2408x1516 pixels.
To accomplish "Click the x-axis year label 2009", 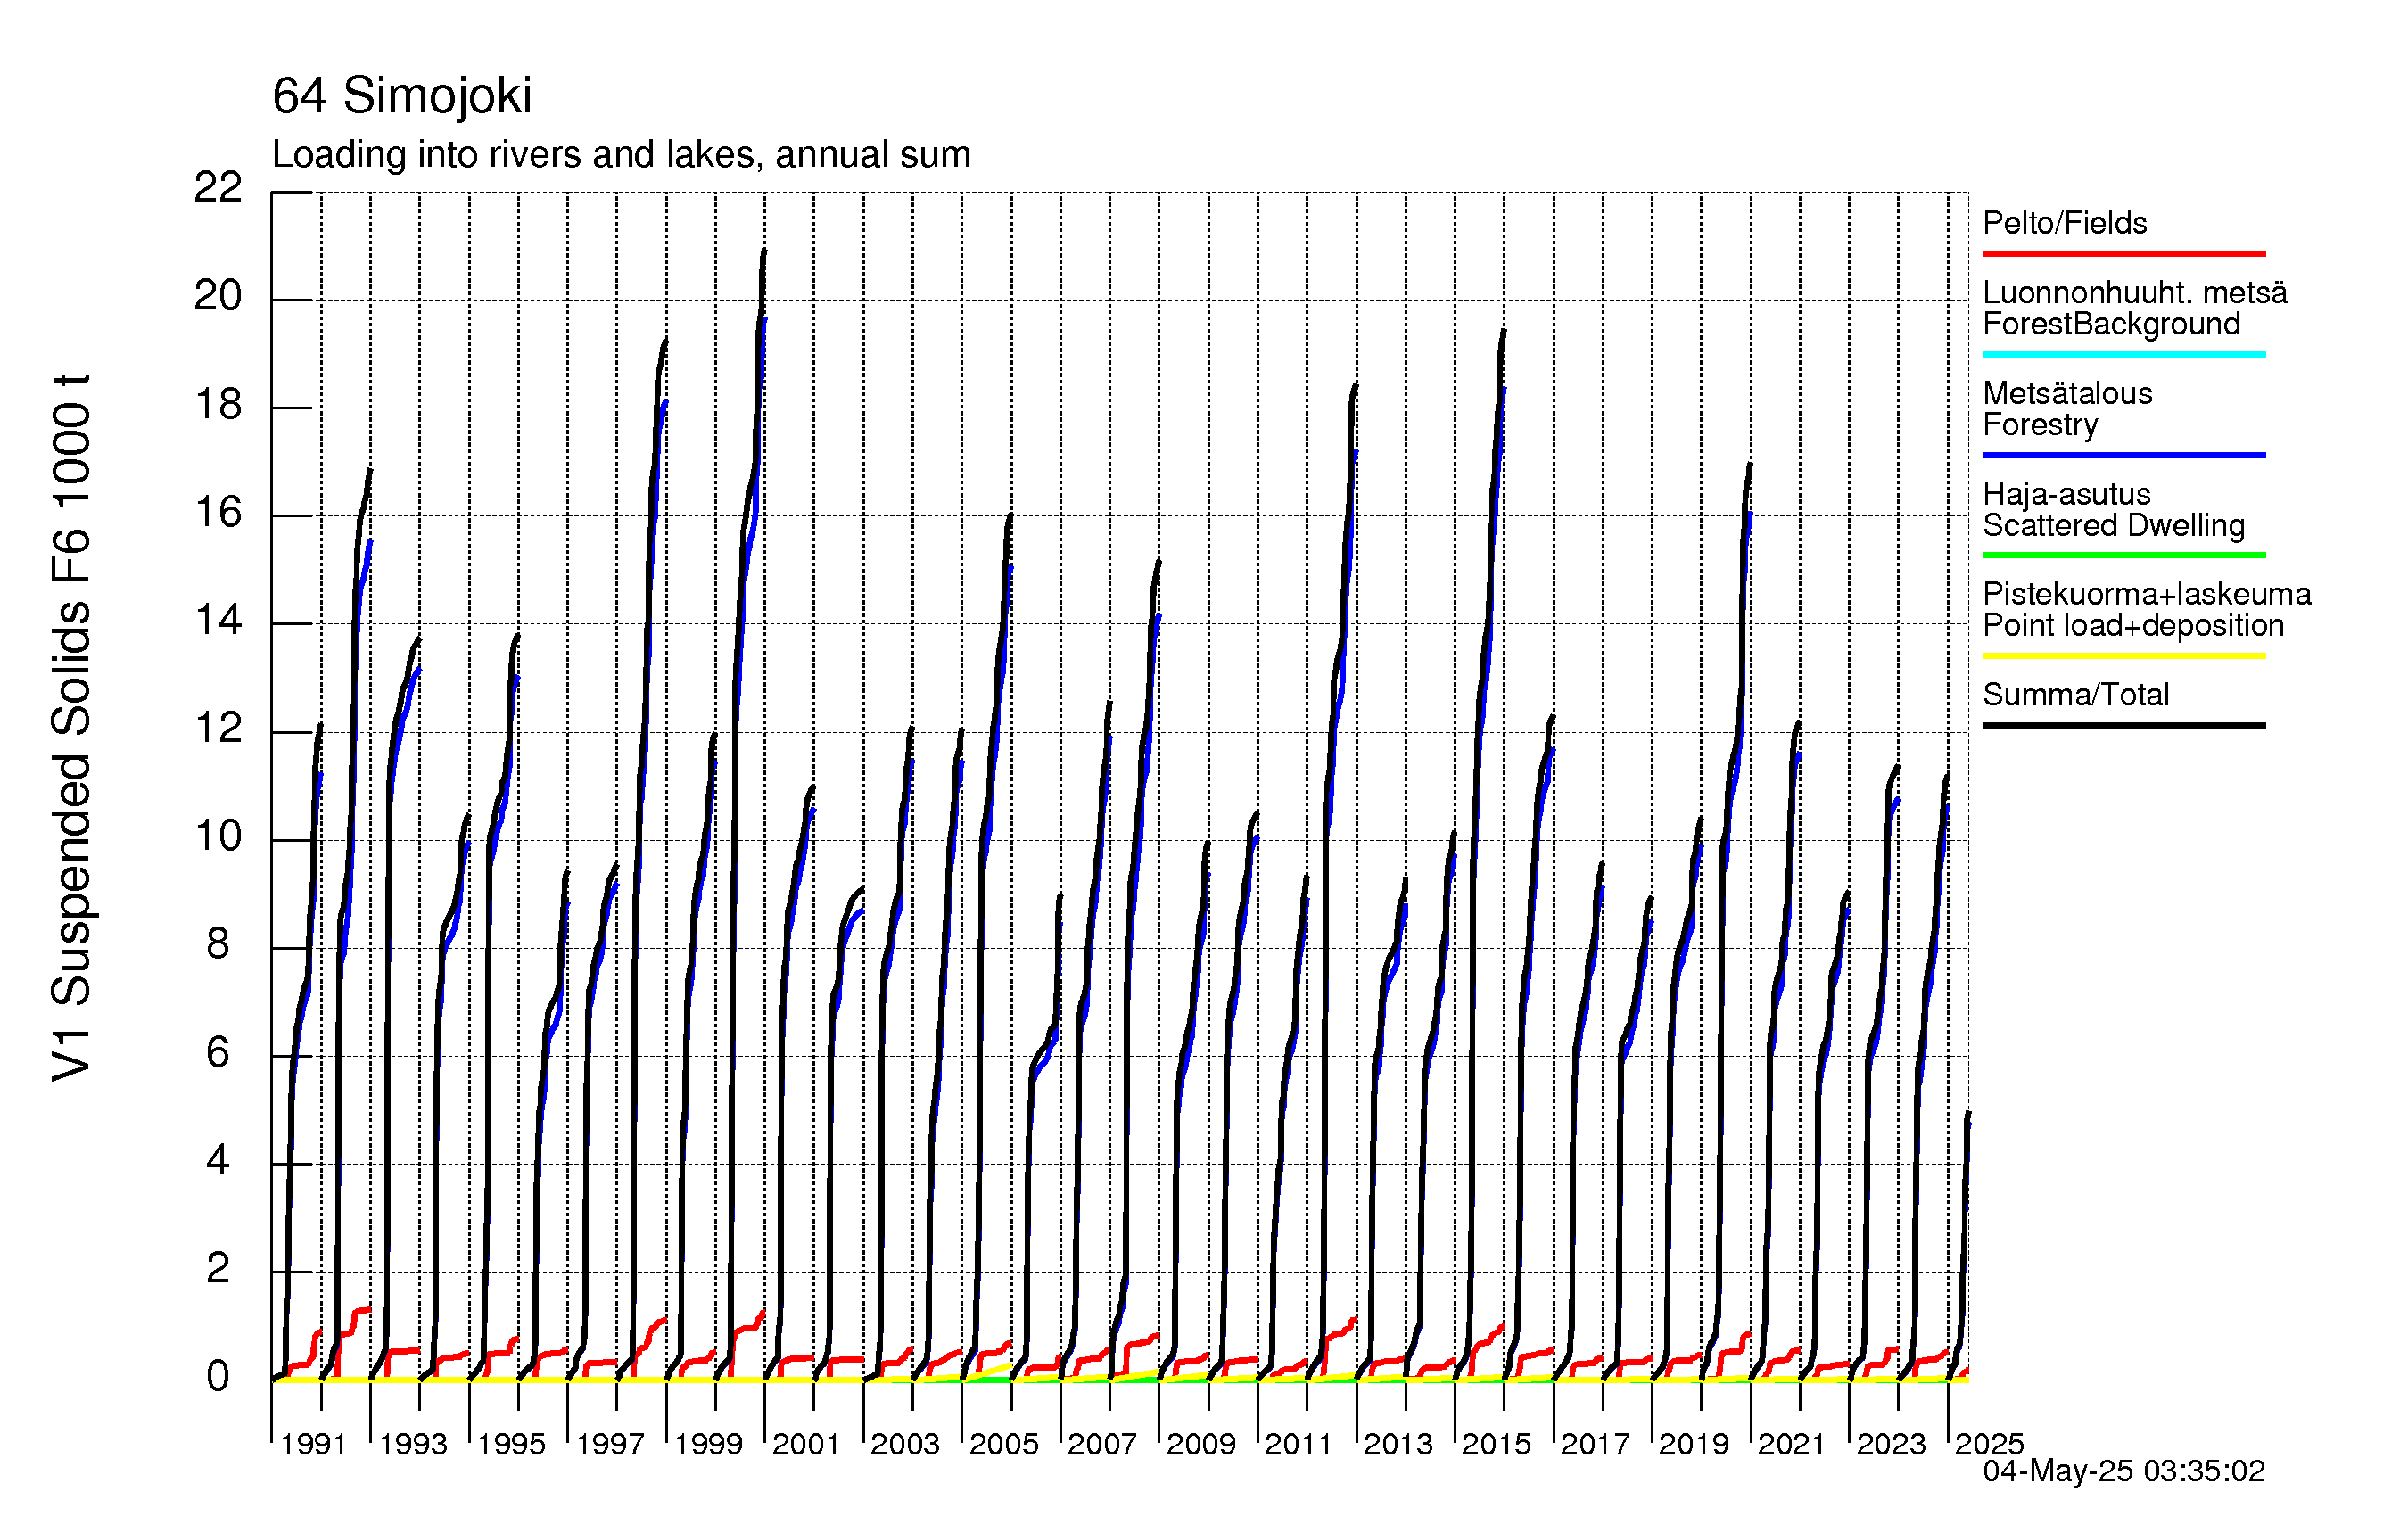I will pos(1201,1444).
